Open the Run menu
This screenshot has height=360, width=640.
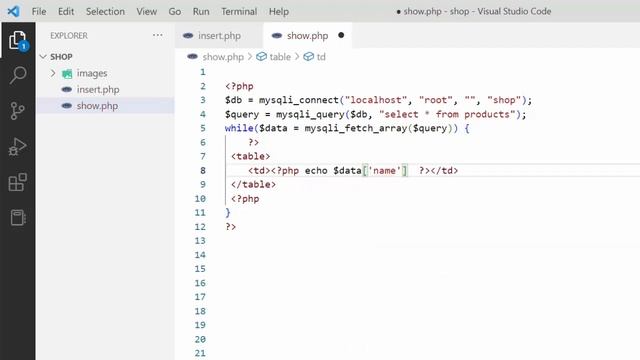point(201,11)
